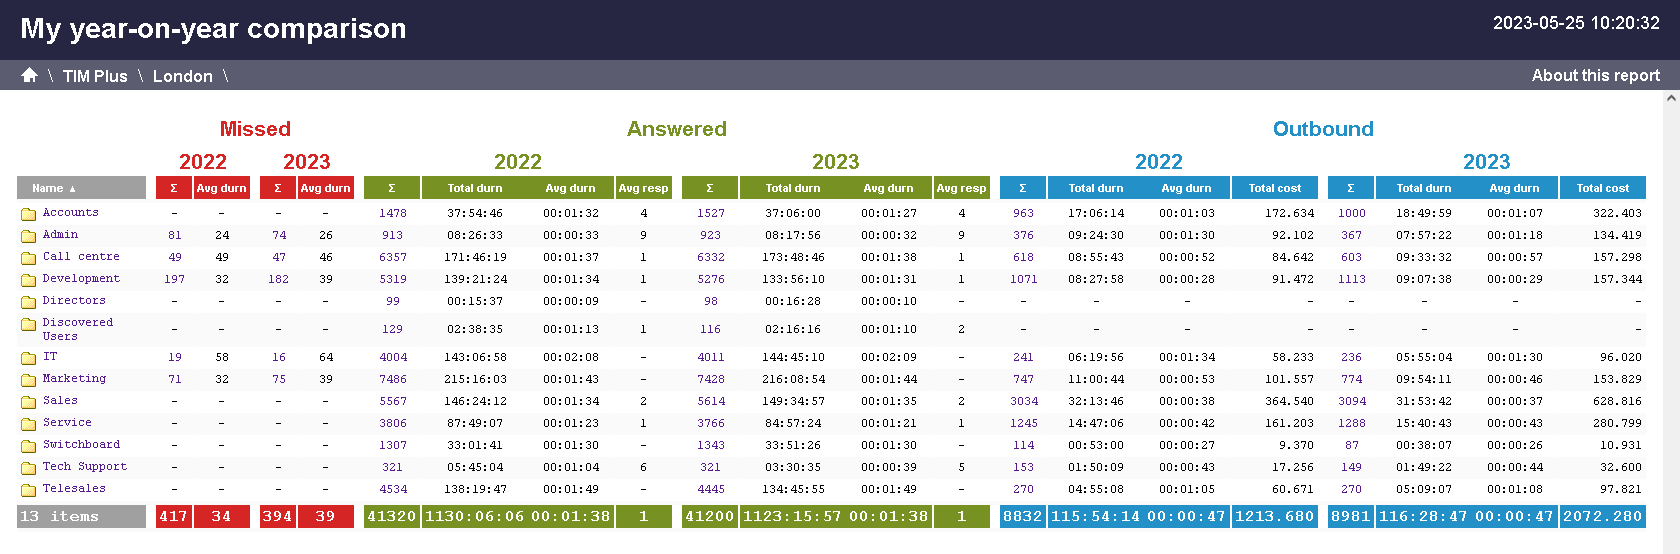Viewport: 1680px width, 554px height.
Task: Sort by the Name column header
Action: 53,188
